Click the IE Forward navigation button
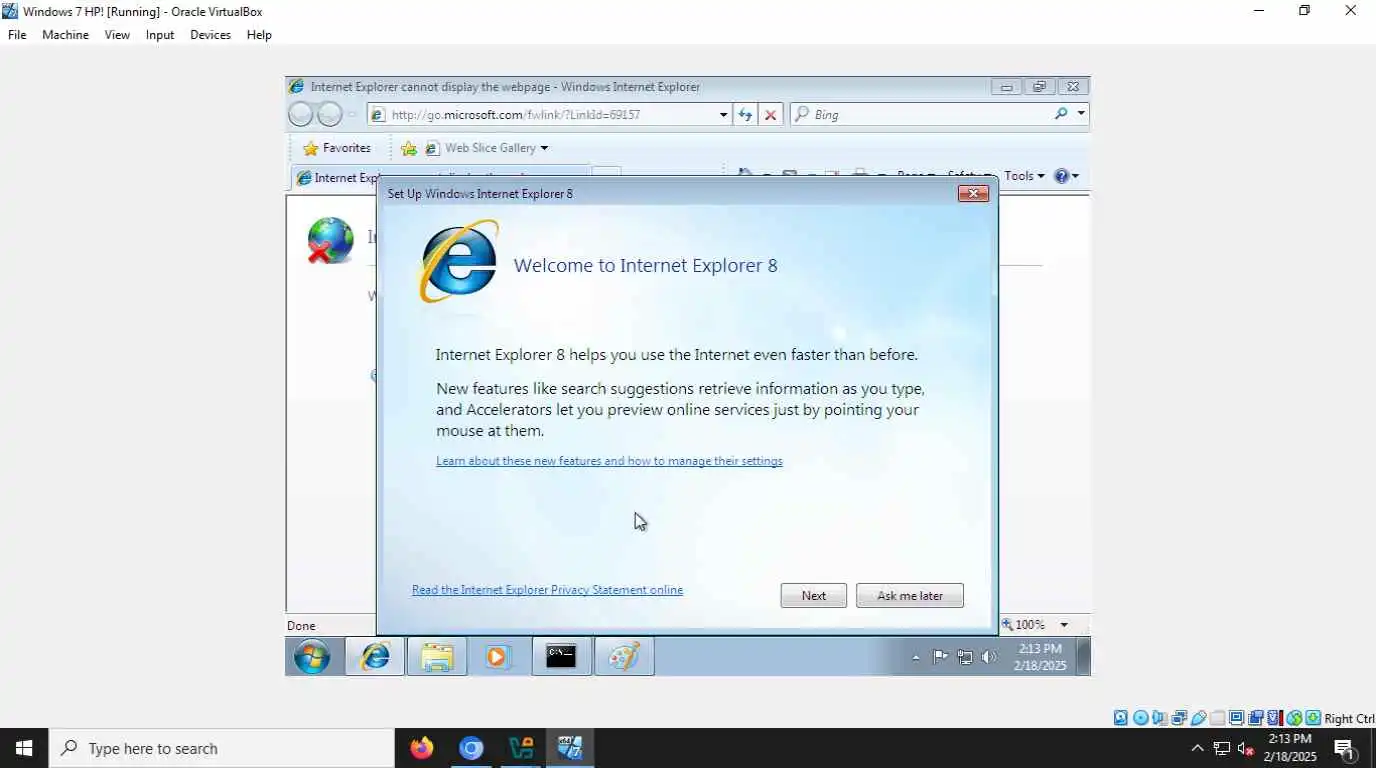 pyautogui.click(x=330, y=114)
